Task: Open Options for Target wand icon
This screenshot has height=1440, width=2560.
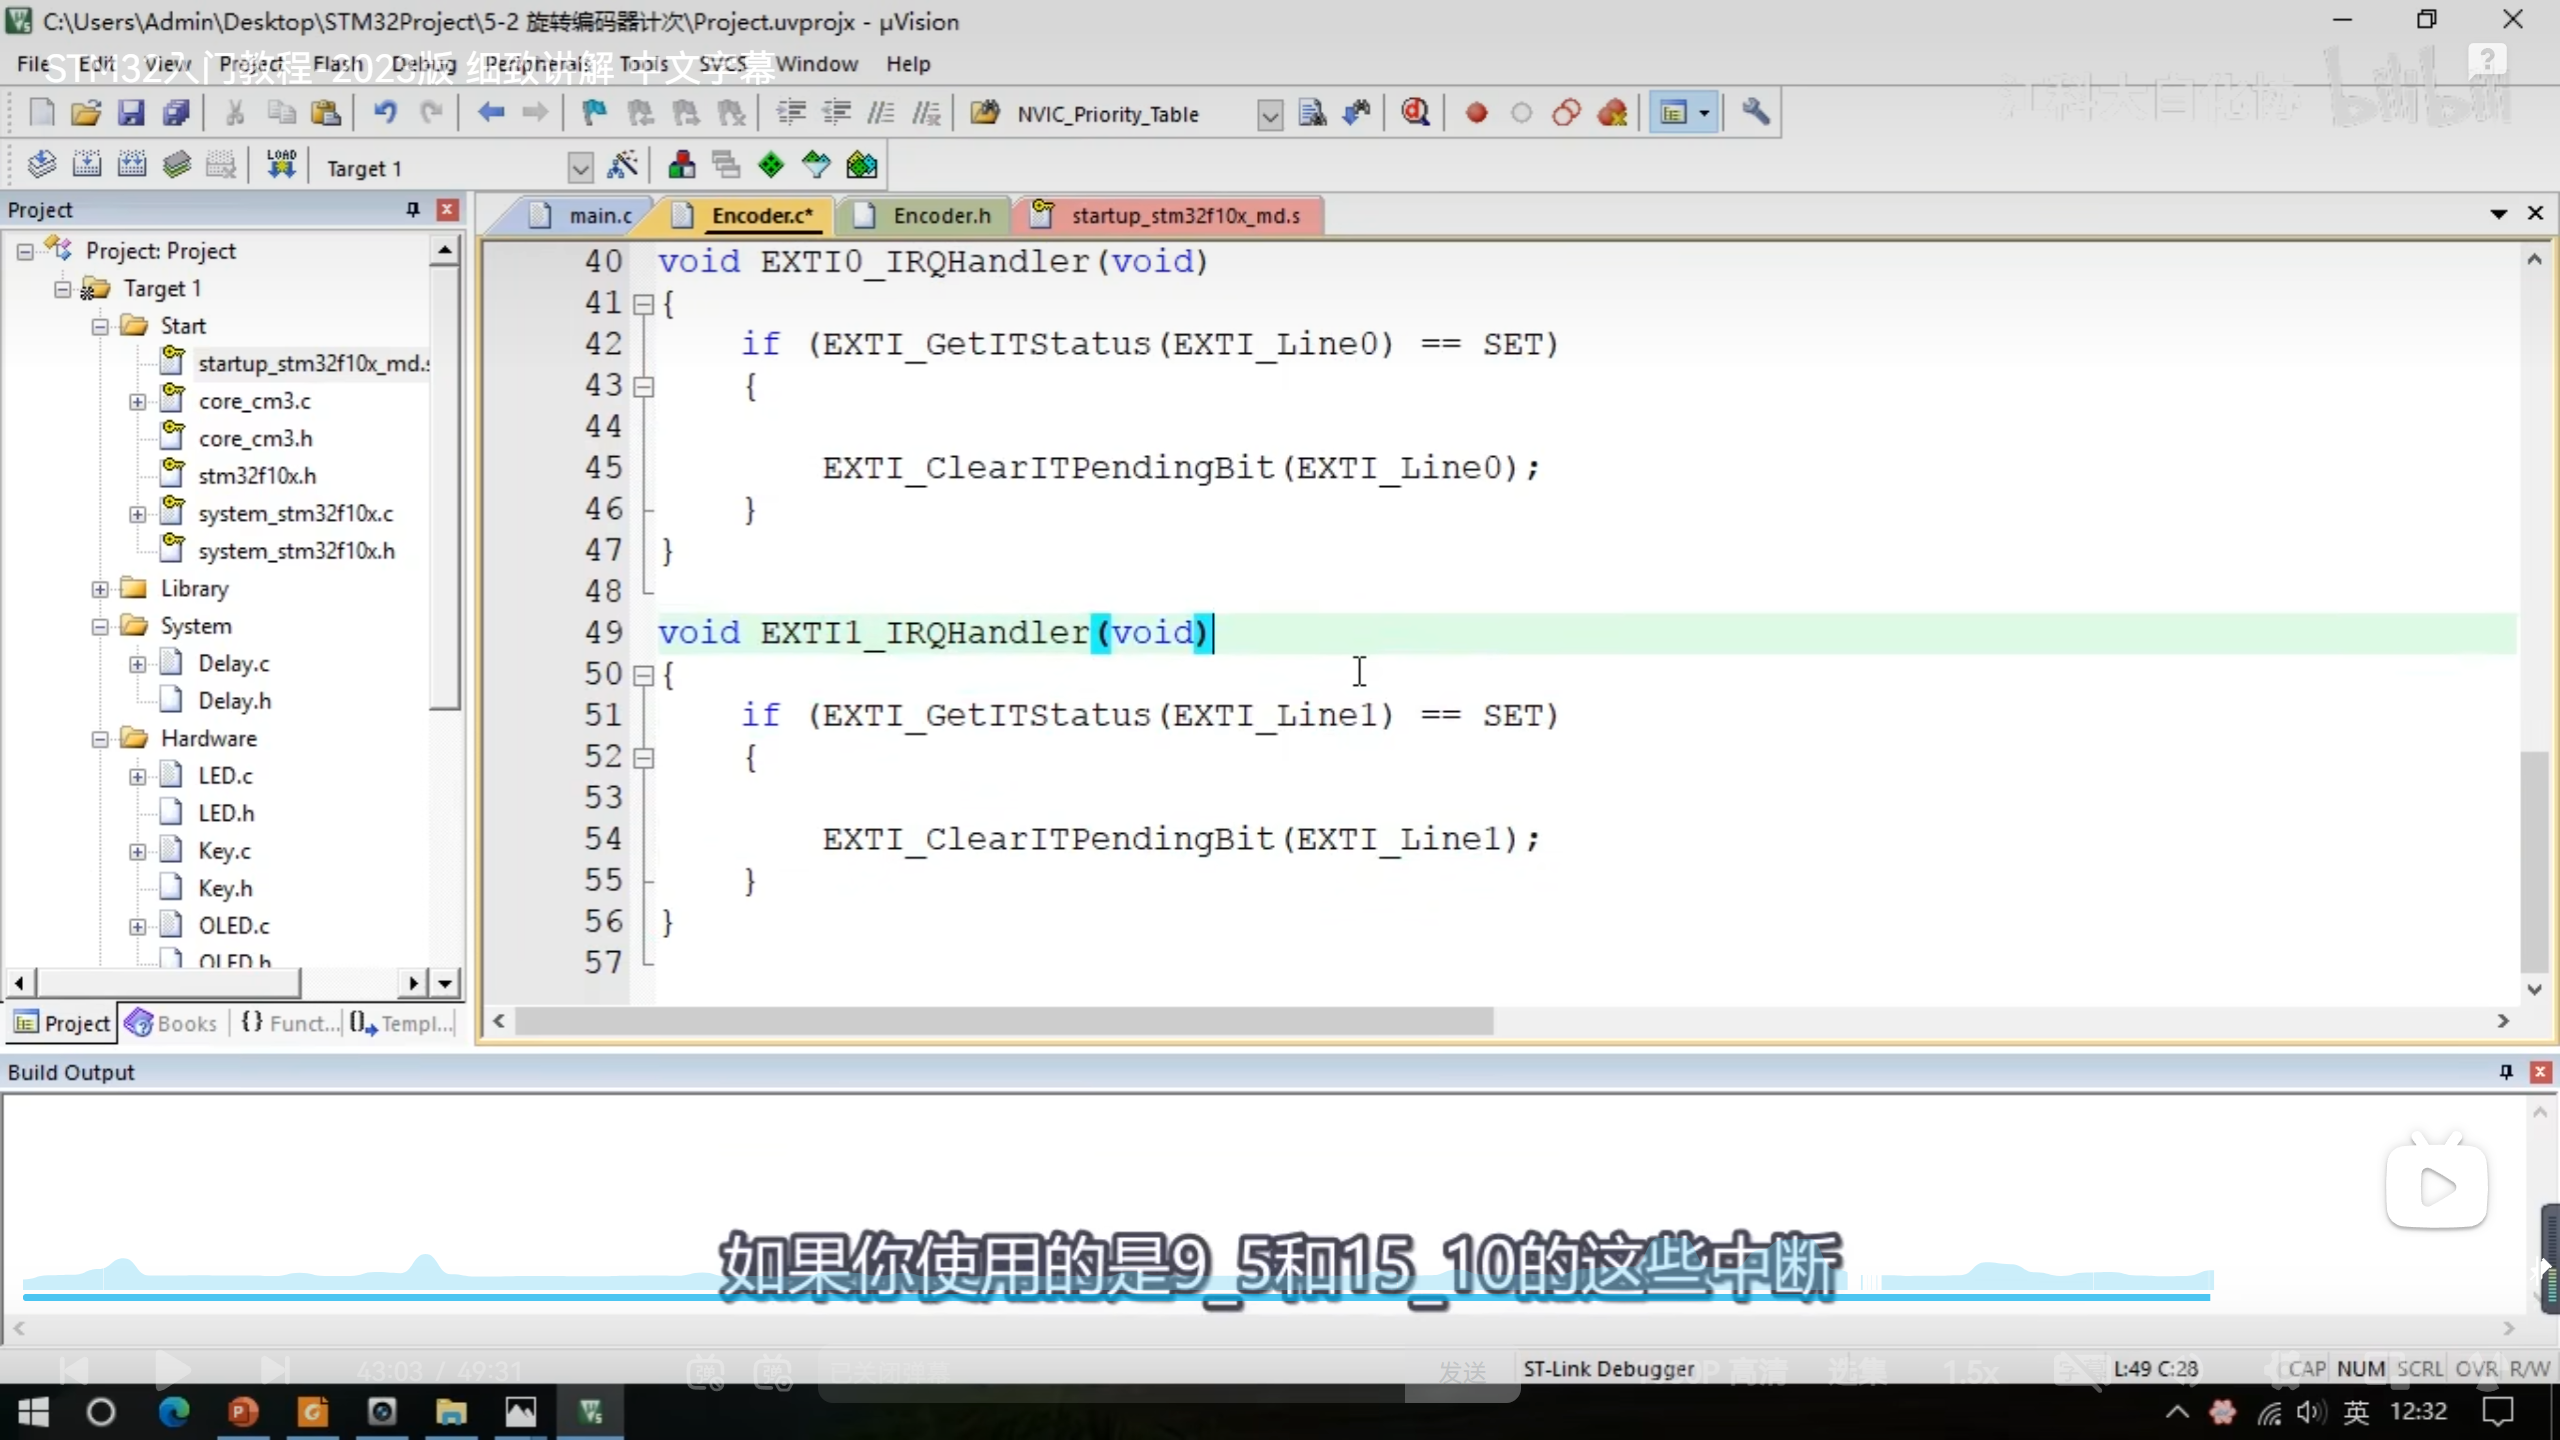Action: click(x=623, y=165)
